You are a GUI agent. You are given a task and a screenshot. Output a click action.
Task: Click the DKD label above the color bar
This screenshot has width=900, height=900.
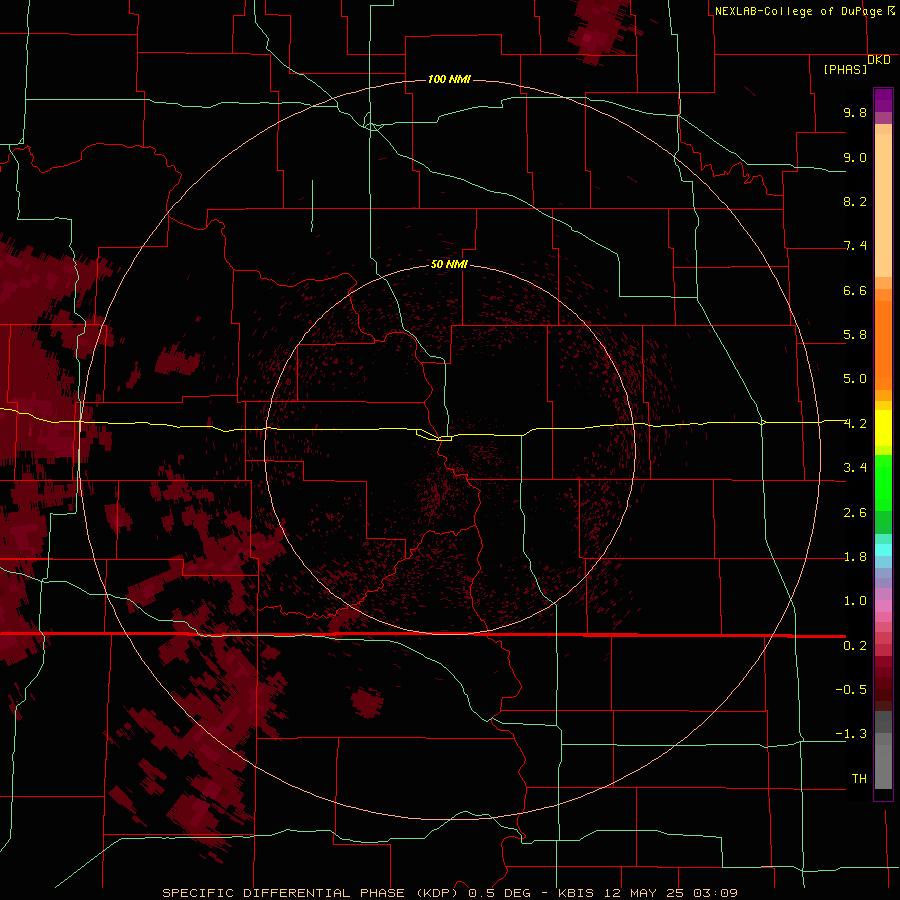click(879, 60)
